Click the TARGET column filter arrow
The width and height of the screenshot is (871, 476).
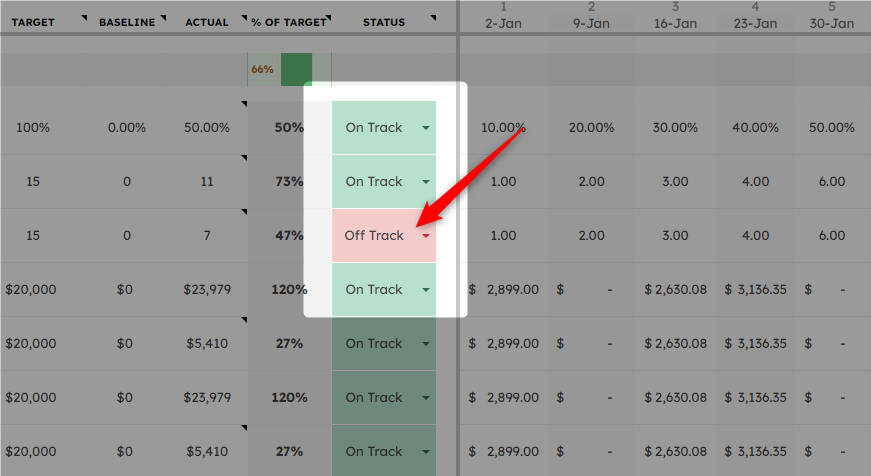(84, 18)
